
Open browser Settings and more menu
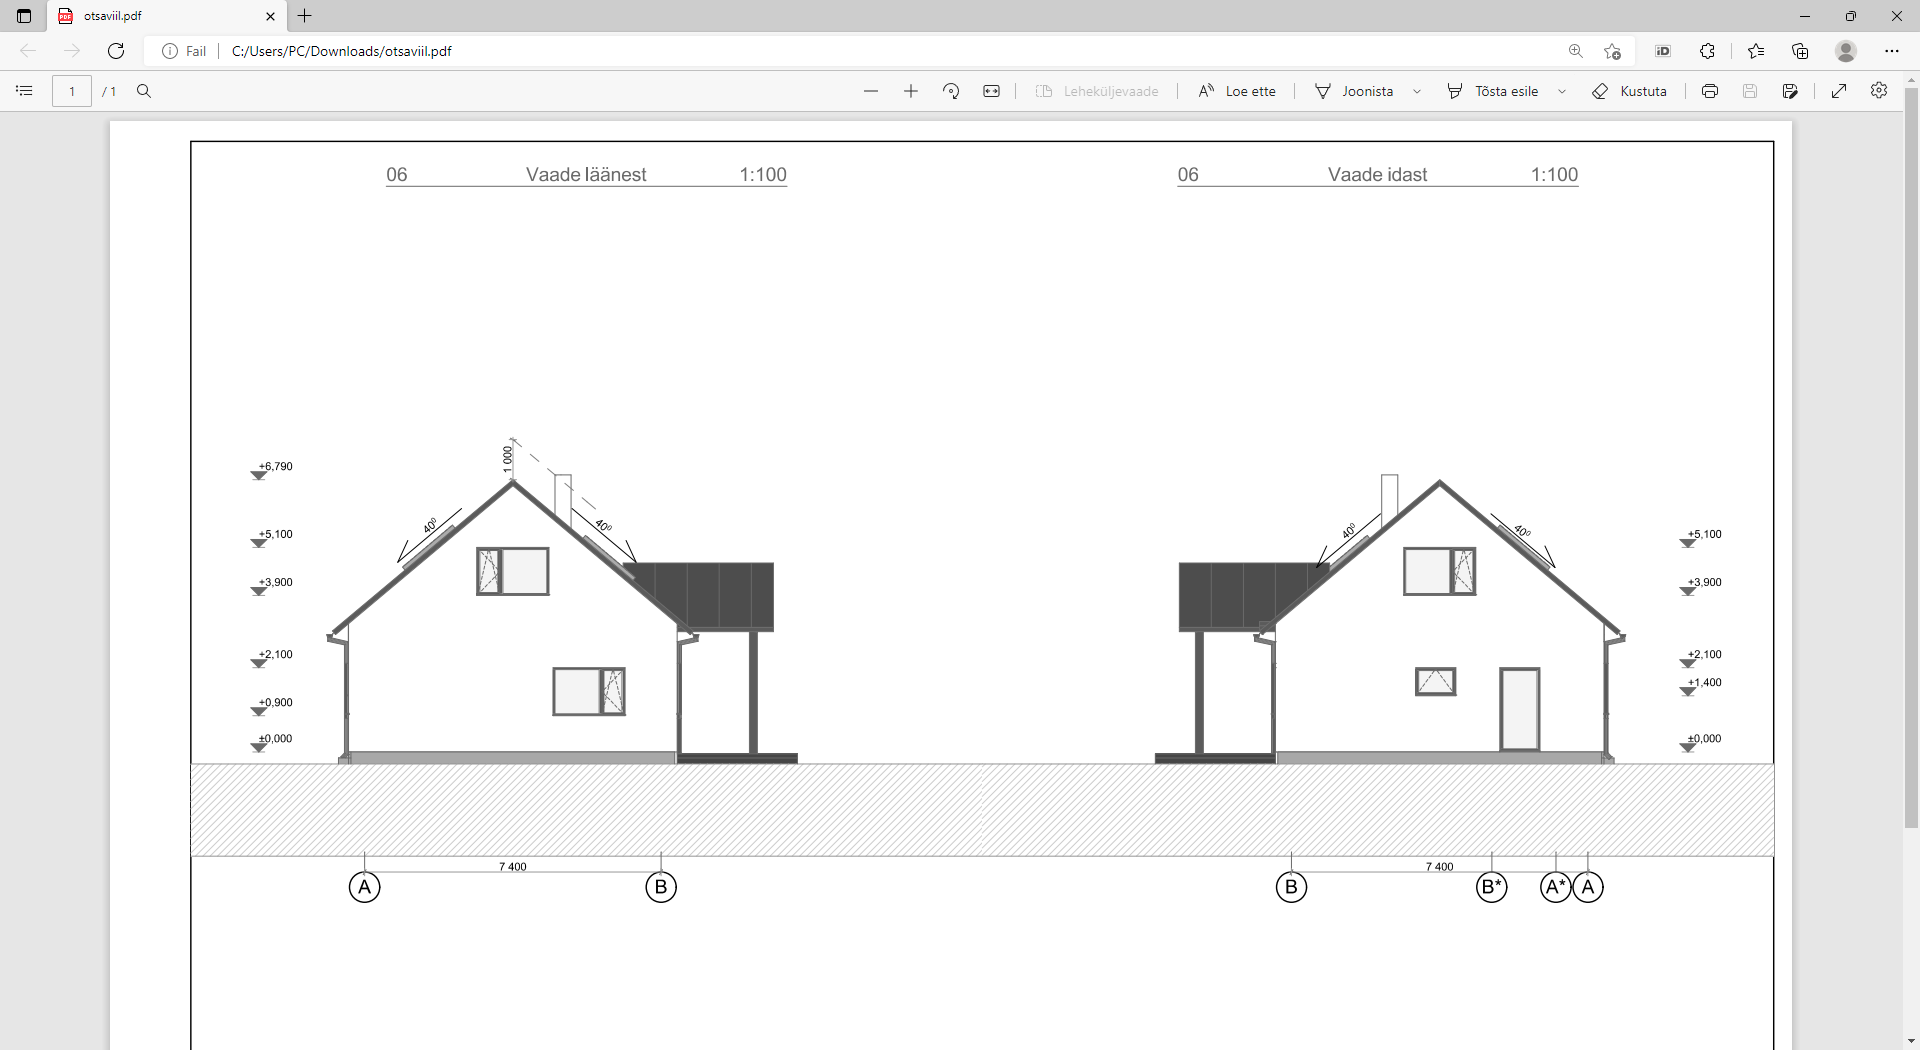(1891, 51)
